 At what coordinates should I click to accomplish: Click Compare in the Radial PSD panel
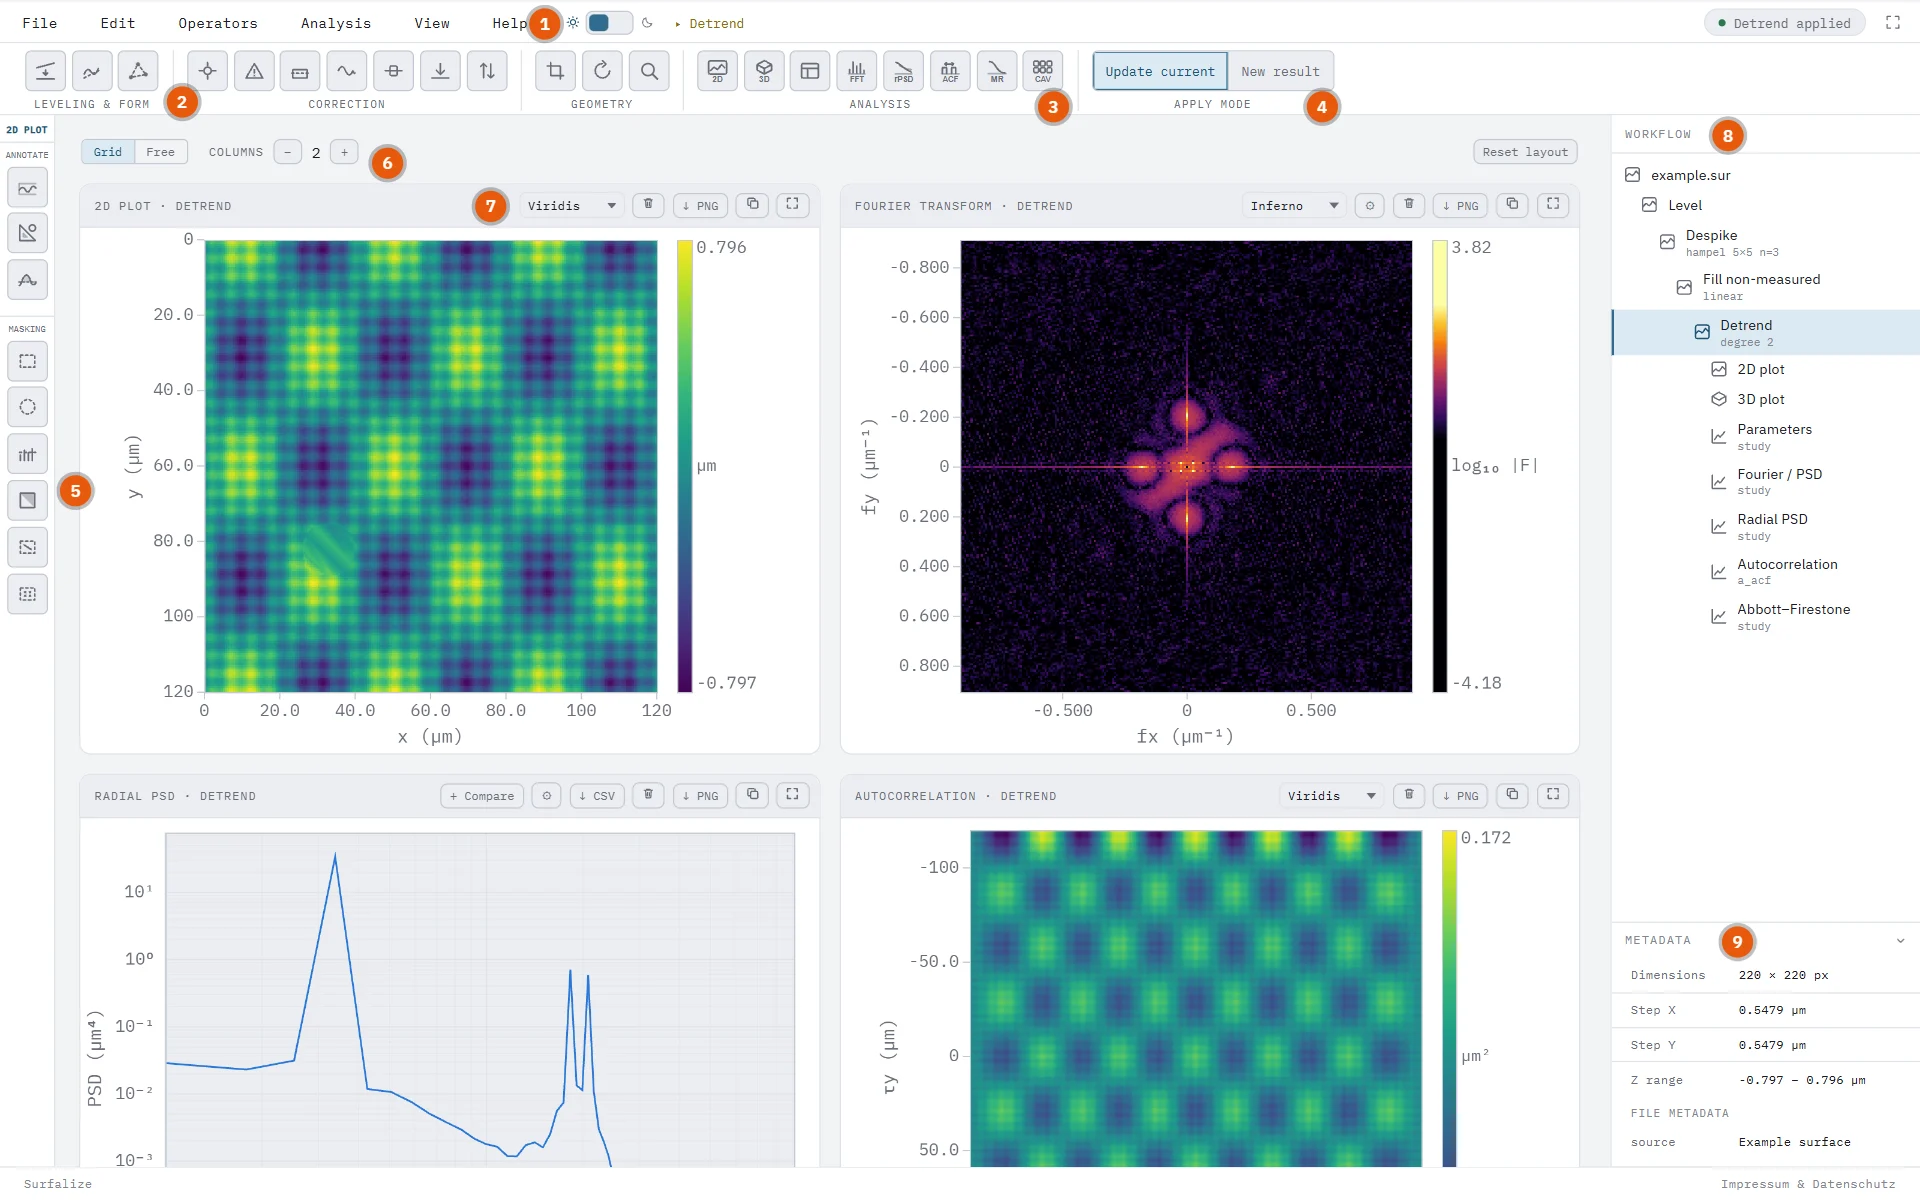482,795
